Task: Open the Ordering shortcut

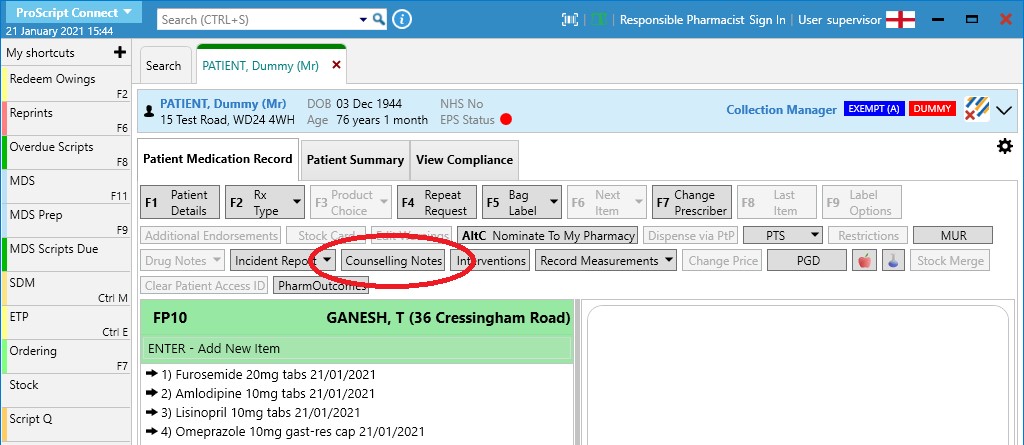Action: coord(66,357)
